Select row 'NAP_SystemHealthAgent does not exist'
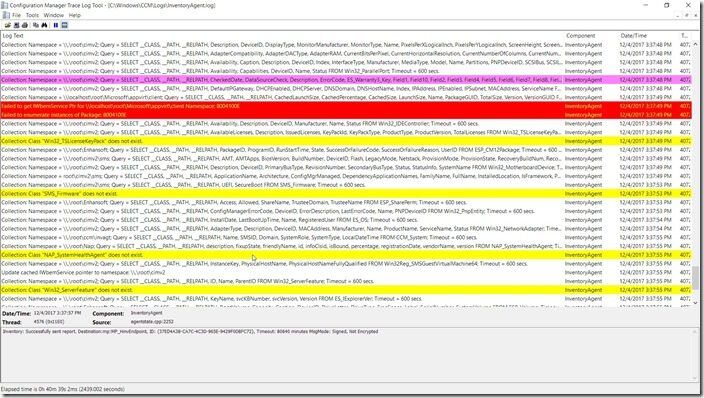 point(346,255)
